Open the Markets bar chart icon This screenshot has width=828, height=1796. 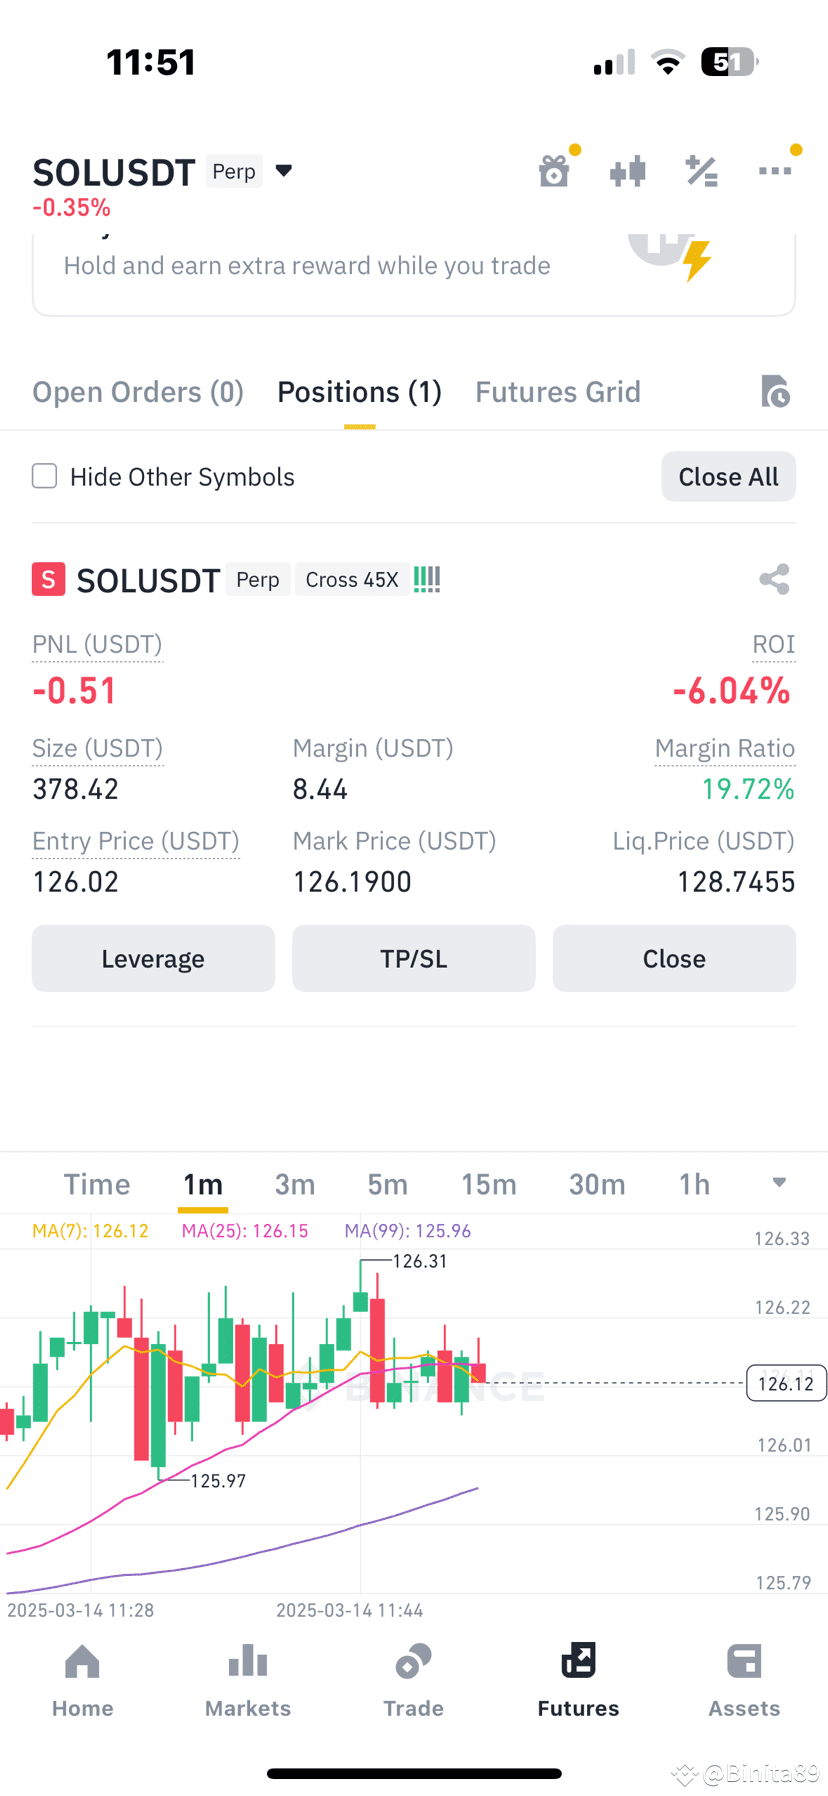point(248,1661)
